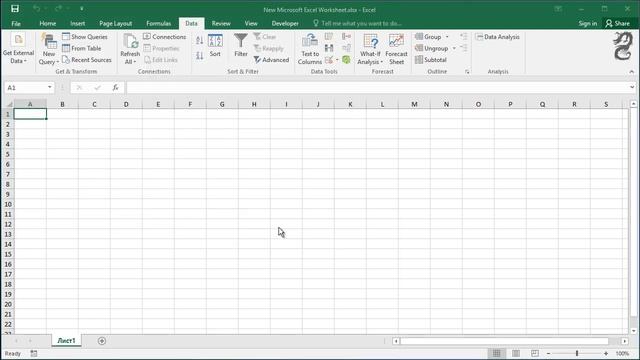
Task: Click the Ungroup button
Action: pyautogui.click(x=432, y=48)
